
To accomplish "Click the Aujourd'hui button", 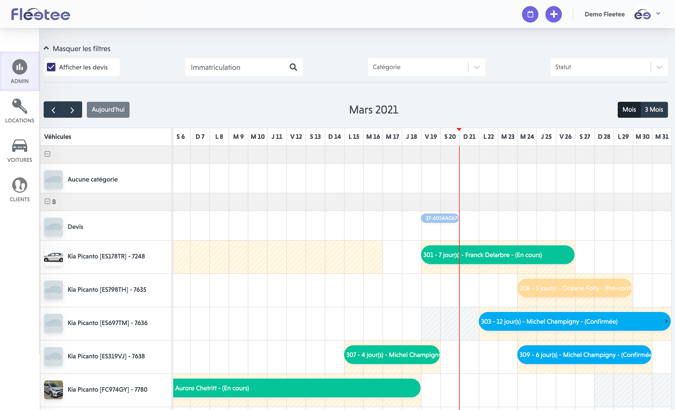I will (x=108, y=110).
